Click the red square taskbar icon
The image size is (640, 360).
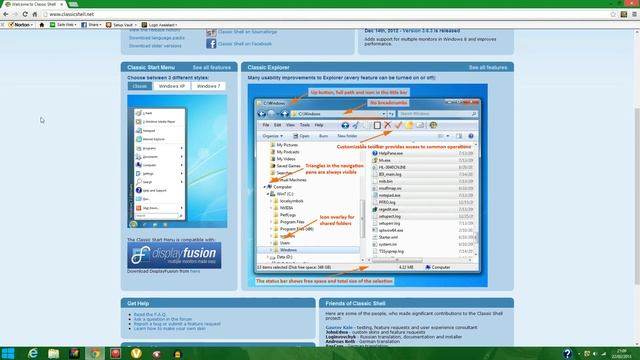[116, 353]
